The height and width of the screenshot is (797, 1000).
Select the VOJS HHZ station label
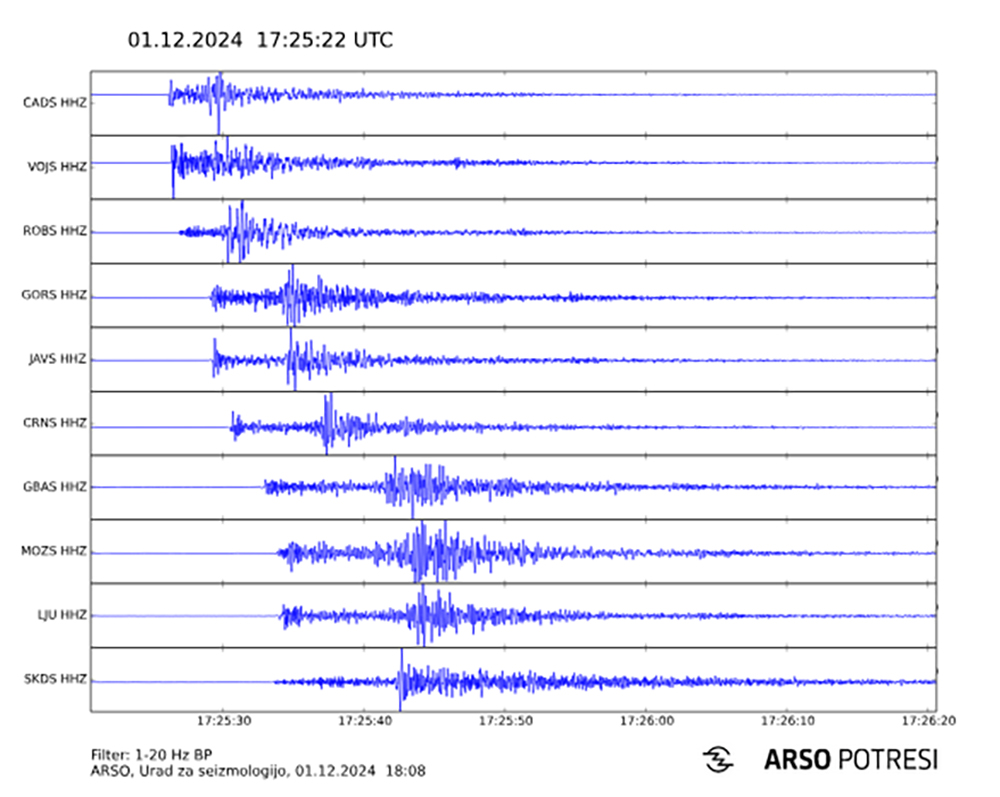56,166
